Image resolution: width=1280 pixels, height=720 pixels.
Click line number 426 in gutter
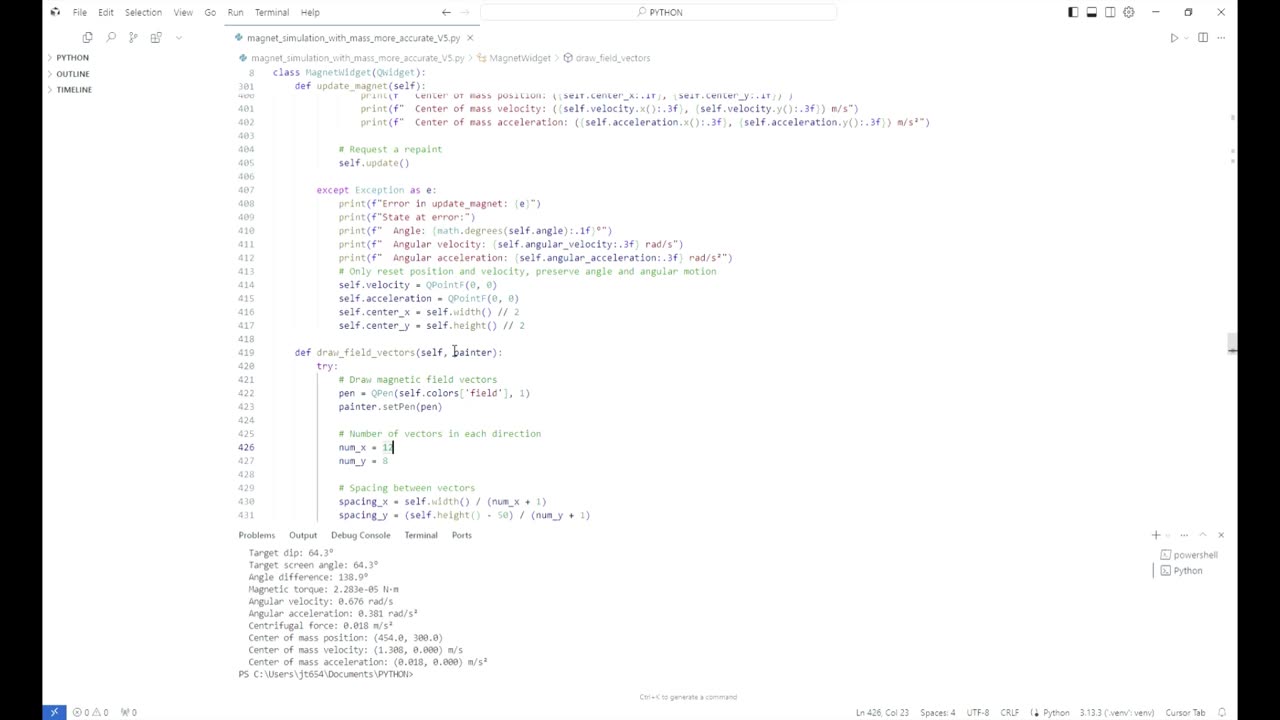point(246,447)
